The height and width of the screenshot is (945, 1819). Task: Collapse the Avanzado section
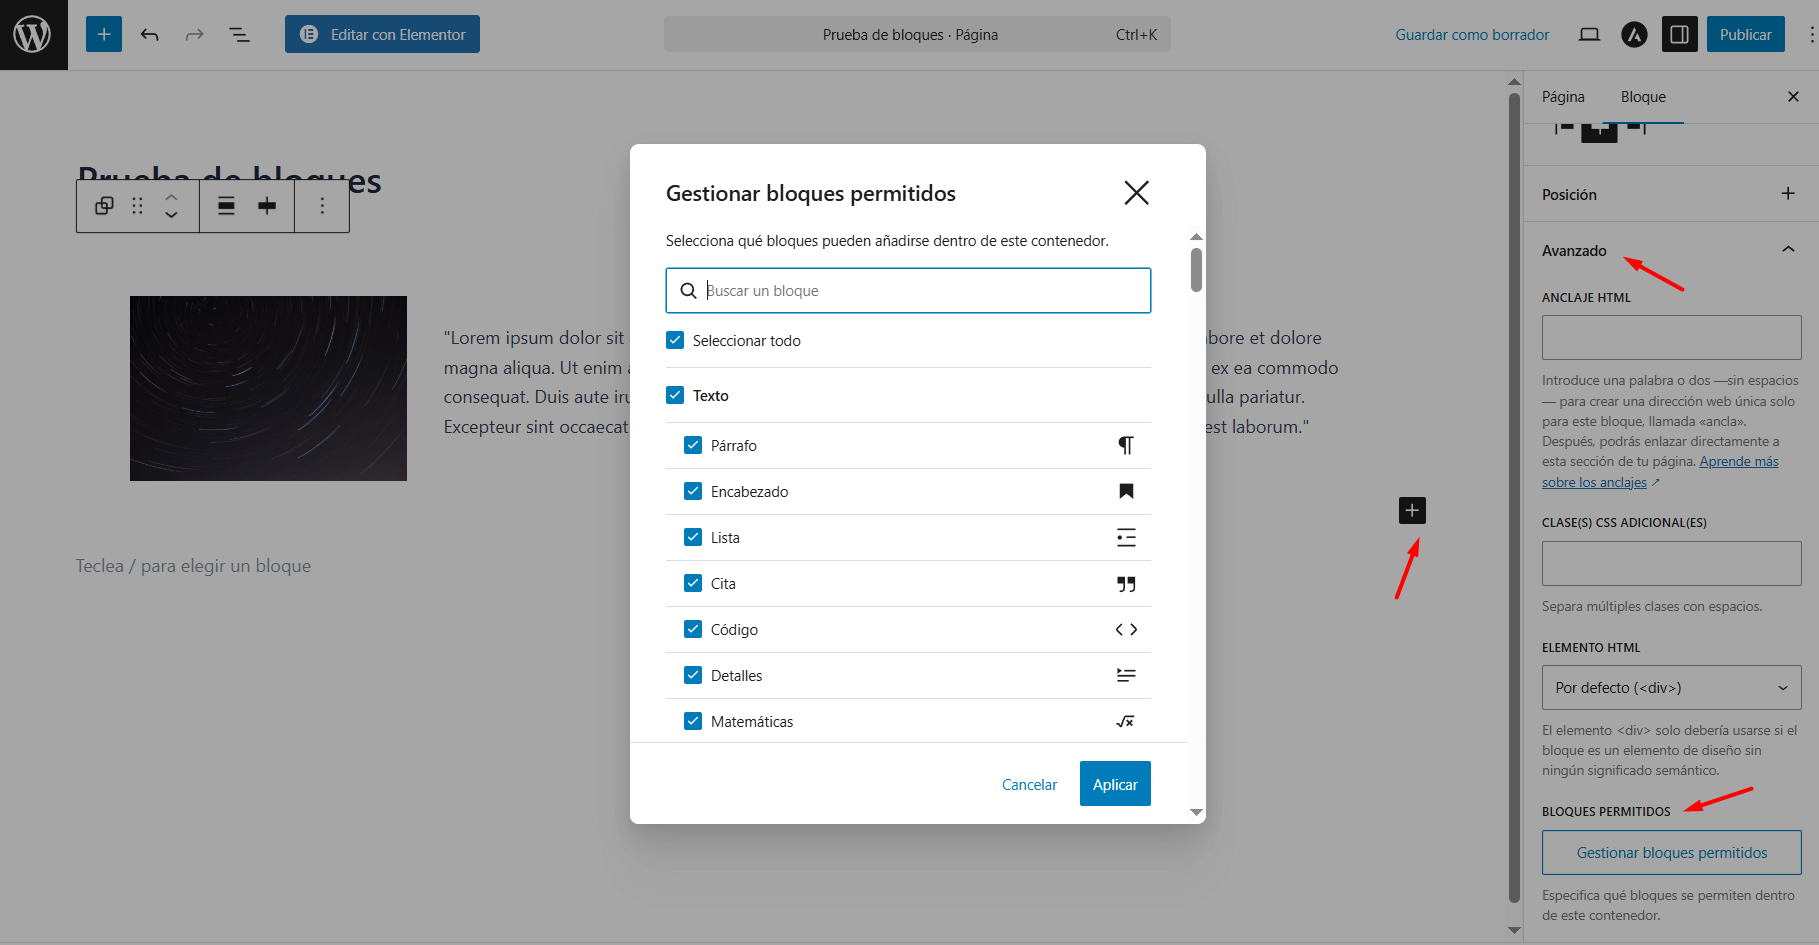(x=1788, y=250)
